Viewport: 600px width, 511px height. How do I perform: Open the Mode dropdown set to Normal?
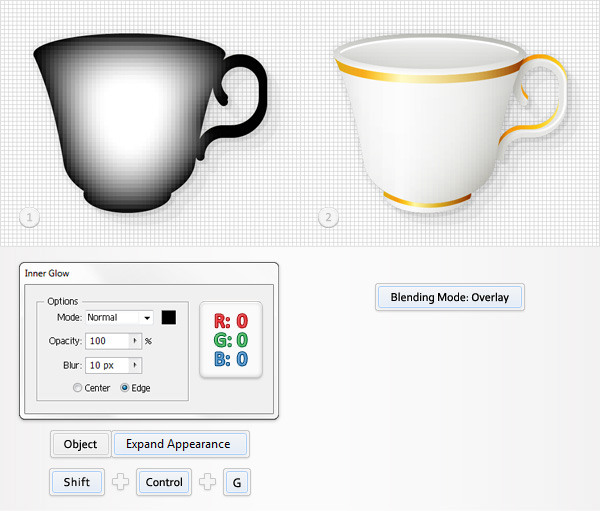tap(119, 317)
